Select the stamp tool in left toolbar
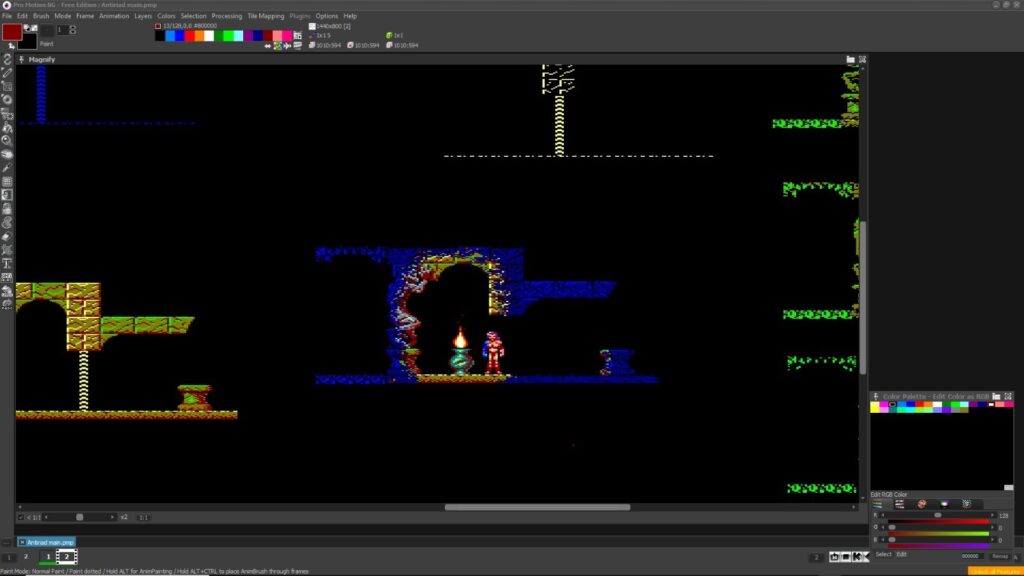This screenshot has width=1024, height=576. tap(7, 208)
